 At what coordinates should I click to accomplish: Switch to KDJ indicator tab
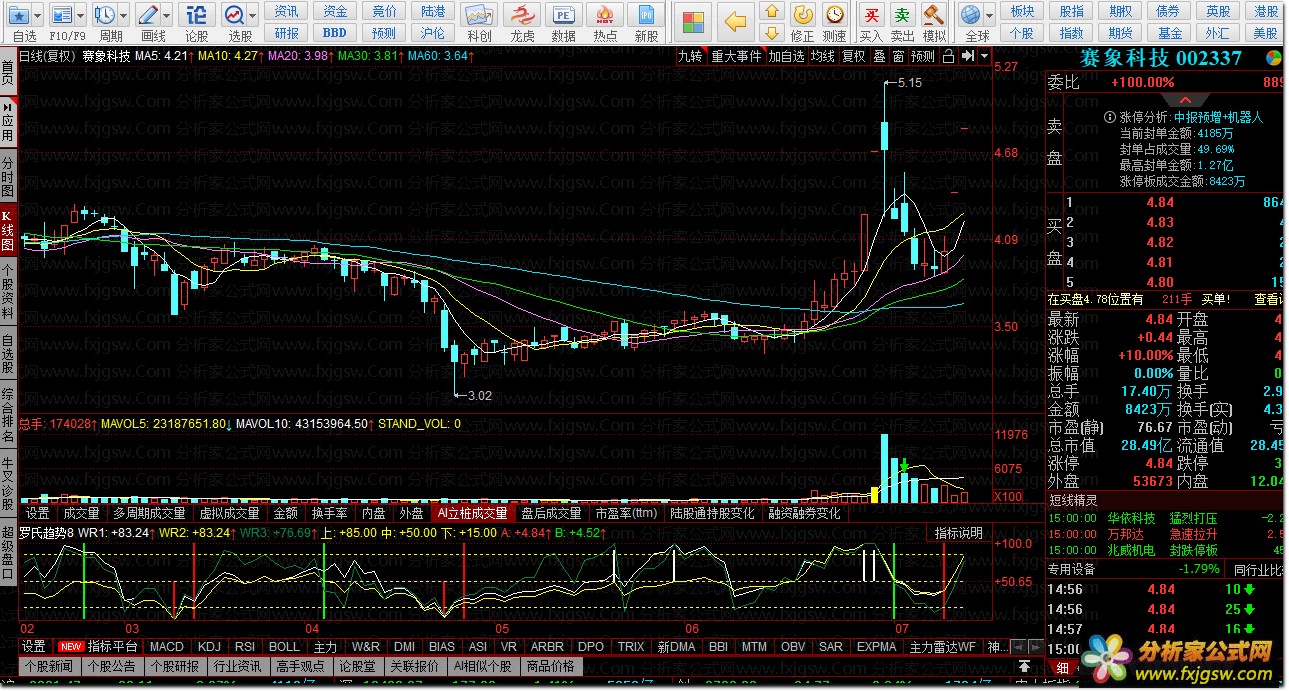coord(209,647)
